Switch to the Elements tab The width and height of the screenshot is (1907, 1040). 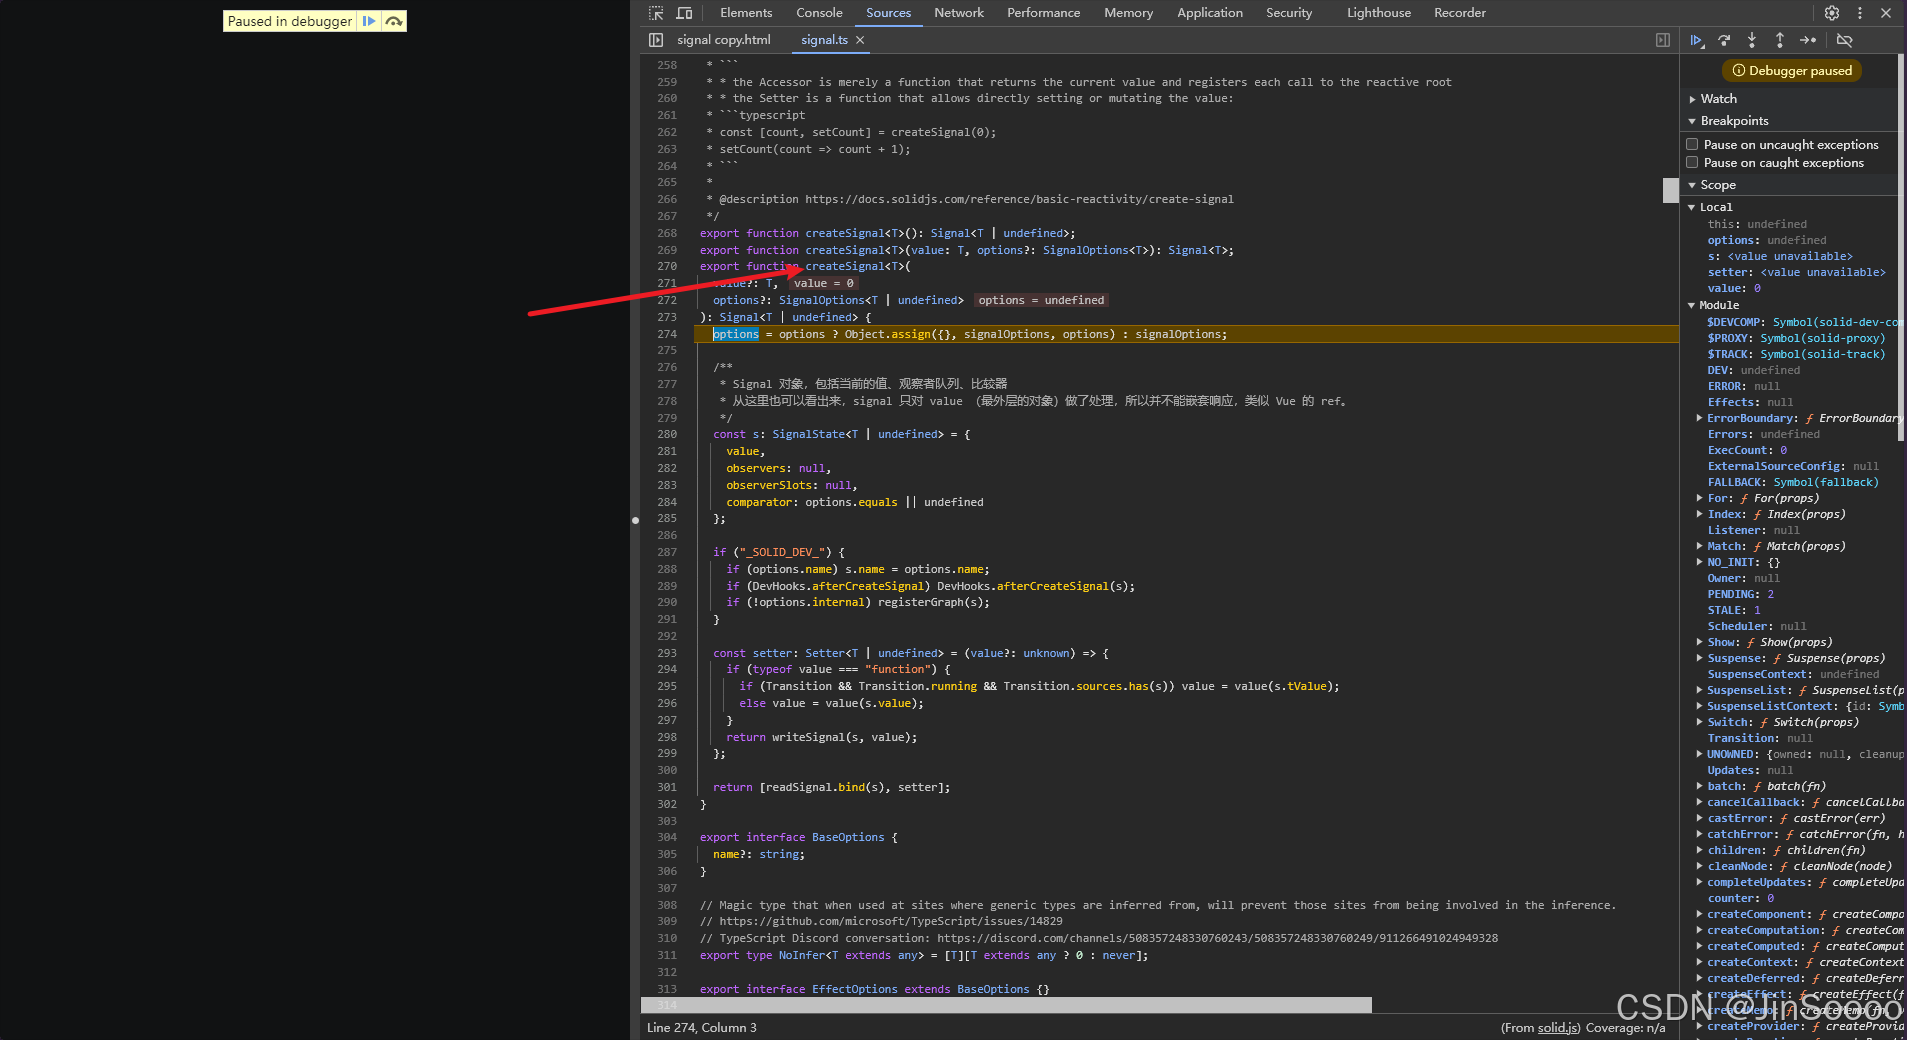[x=746, y=13]
